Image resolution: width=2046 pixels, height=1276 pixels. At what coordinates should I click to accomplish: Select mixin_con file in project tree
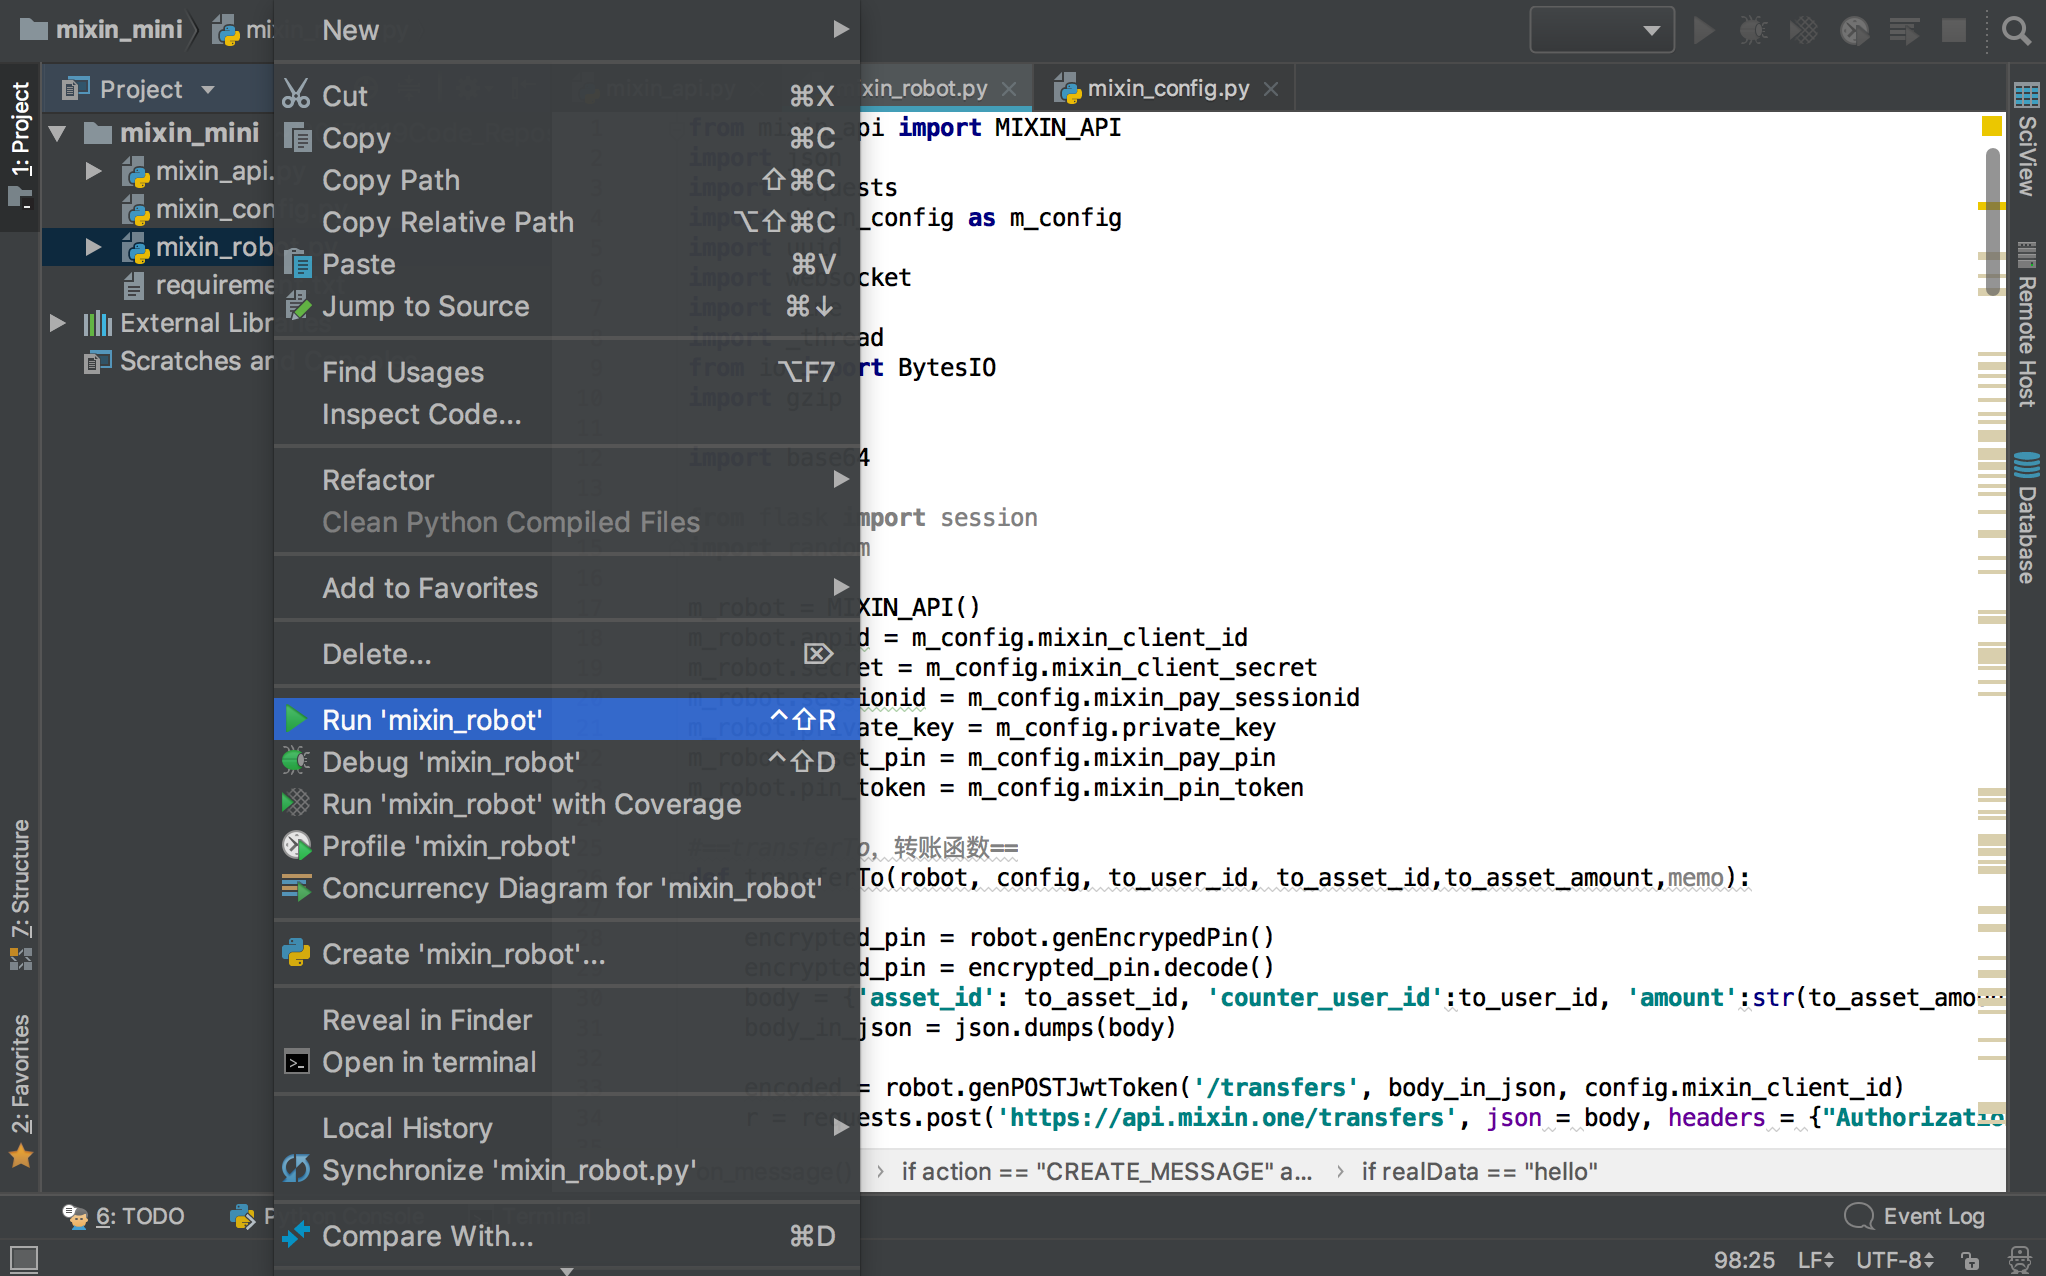pos(198,209)
